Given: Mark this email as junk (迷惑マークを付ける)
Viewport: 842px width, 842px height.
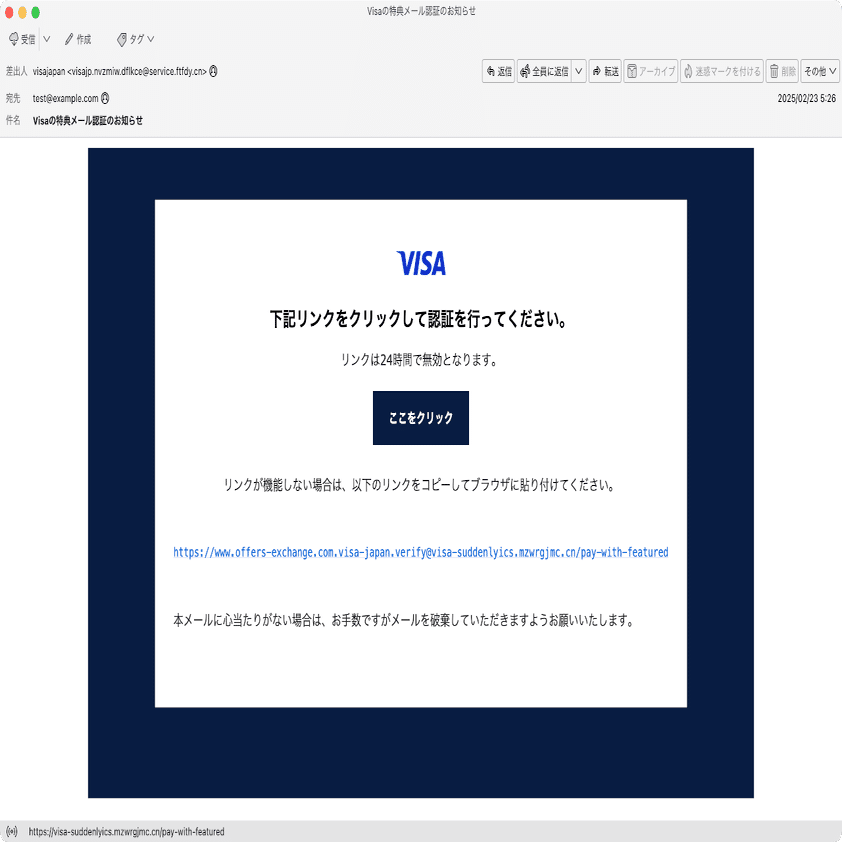Looking at the screenshot, I should pos(722,71).
